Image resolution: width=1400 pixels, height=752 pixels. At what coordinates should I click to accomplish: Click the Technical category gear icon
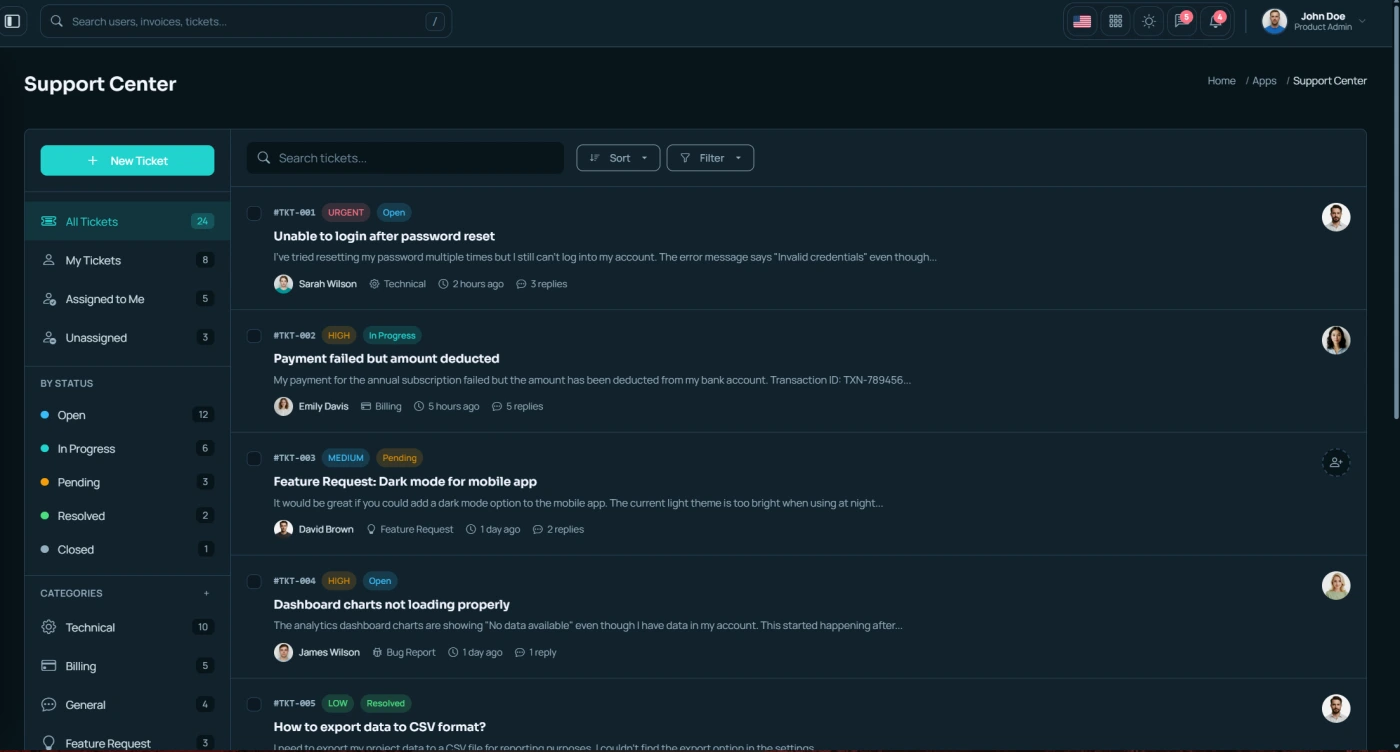pos(48,627)
